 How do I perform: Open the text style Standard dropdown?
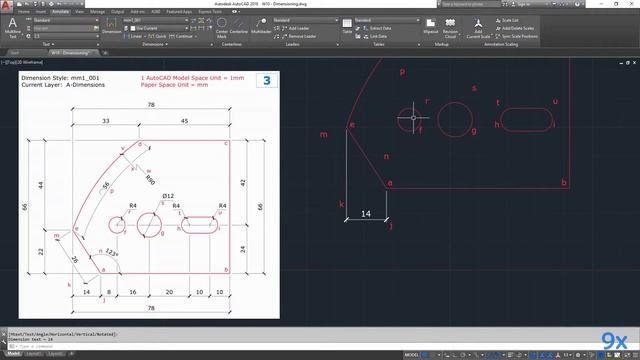click(x=66, y=20)
